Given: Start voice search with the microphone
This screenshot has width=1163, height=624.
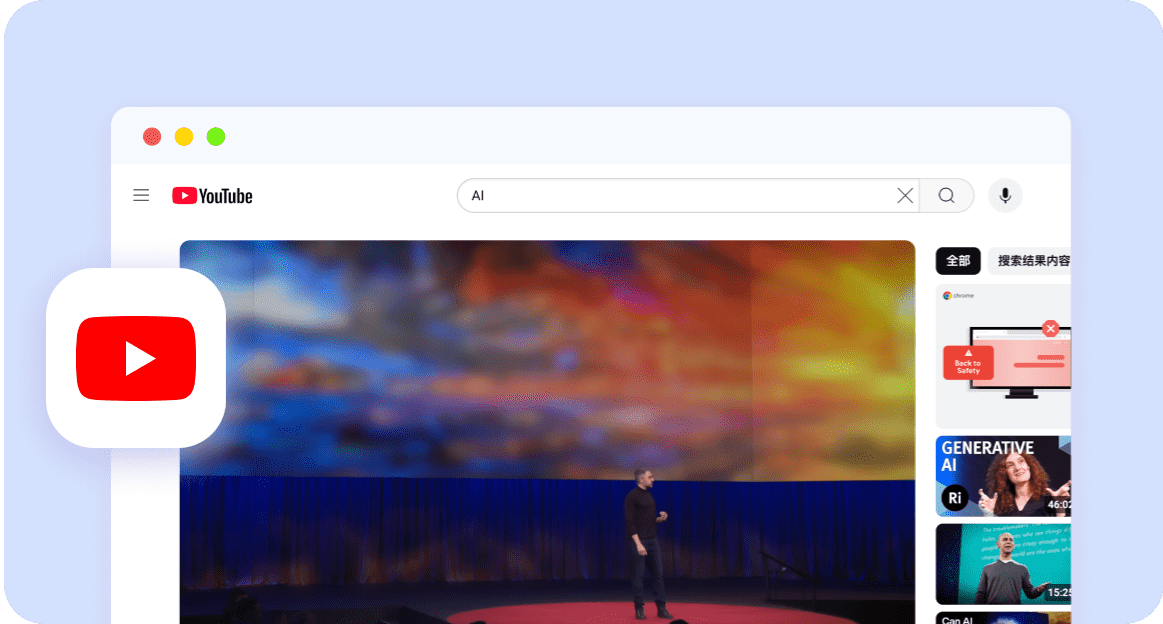Looking at the screenshot, I should tap(1005, 196).
